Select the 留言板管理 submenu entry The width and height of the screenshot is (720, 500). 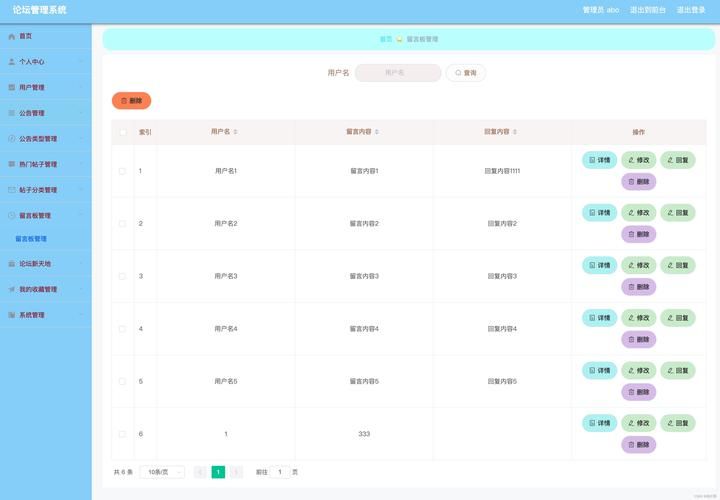point(31,239)
